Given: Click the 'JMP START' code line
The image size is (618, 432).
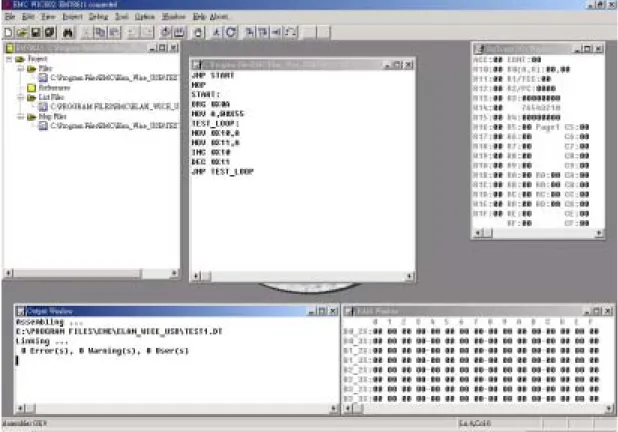Looking at the screenshot, I should click(213, 75).
